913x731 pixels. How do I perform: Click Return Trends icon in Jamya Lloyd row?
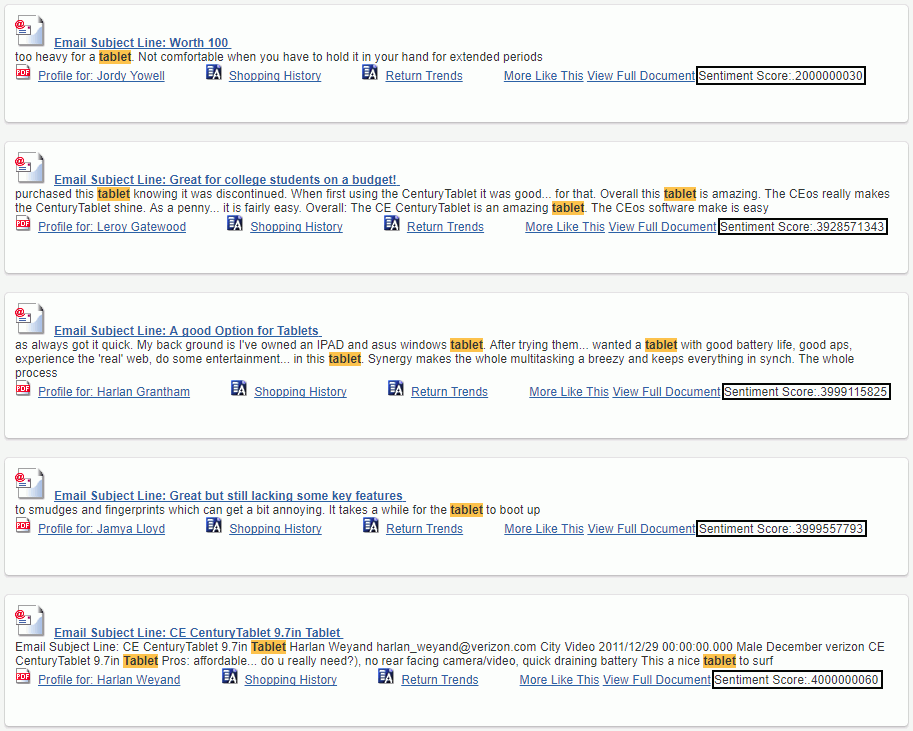pyautogui.click(x=371, y=526)
